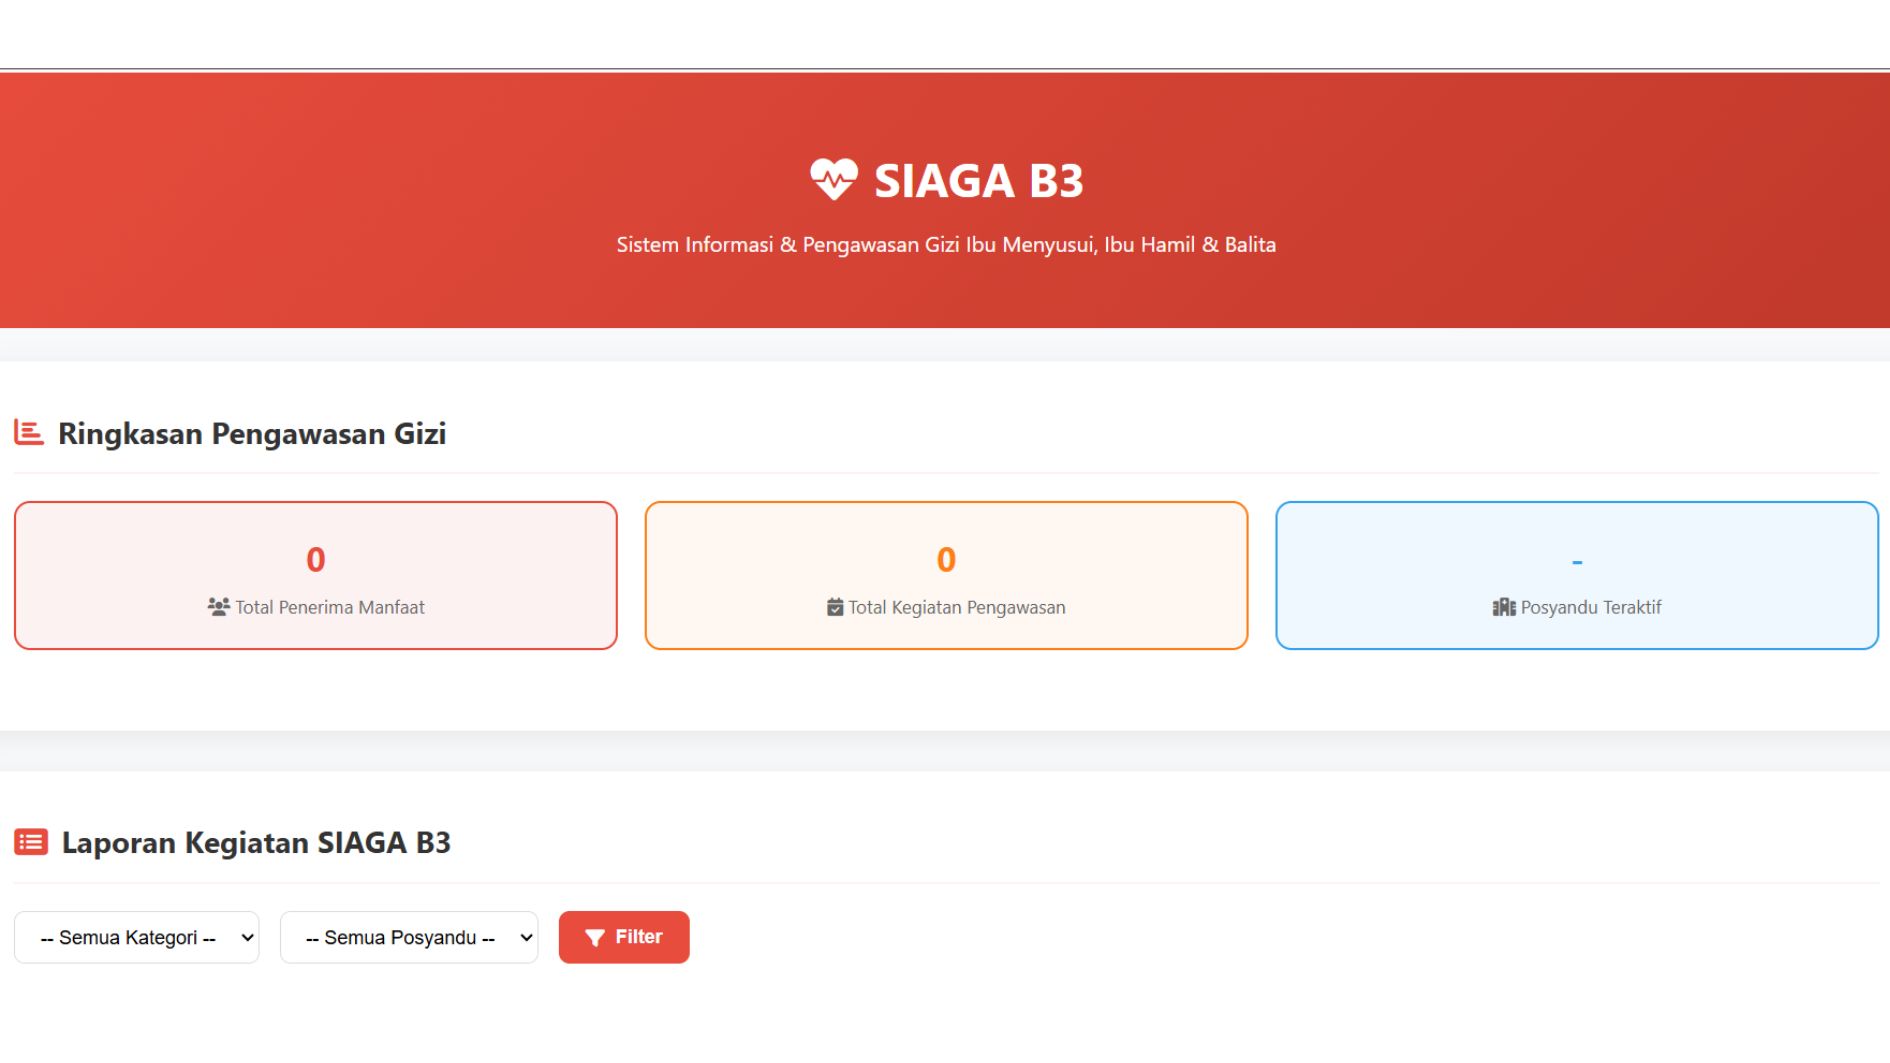Click the calendar check icon beside Total Kegiatan Pengawasan
The image size is (1890, 1063).
tap(835, 607)
